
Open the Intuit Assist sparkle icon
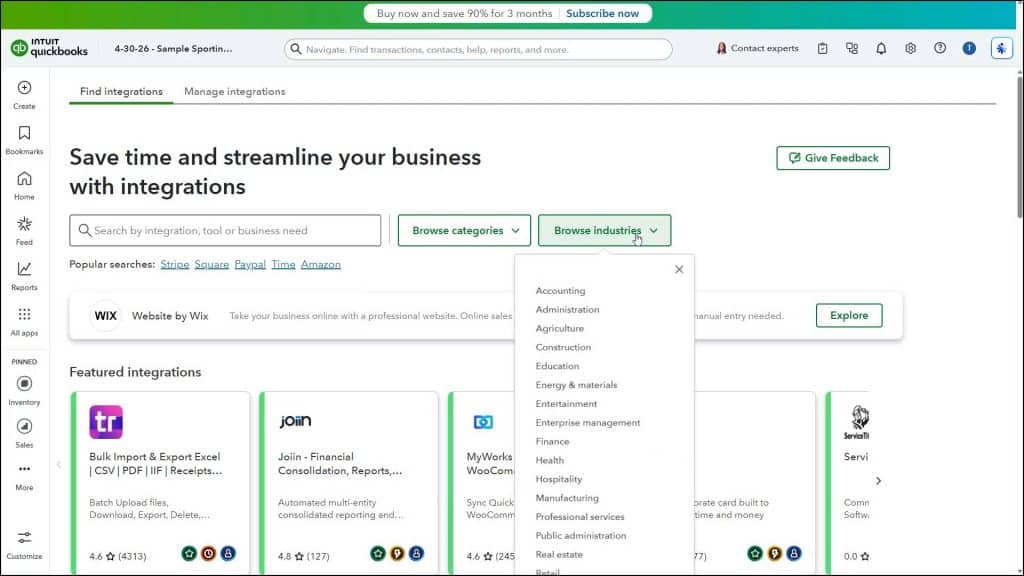pos(1001,48)
